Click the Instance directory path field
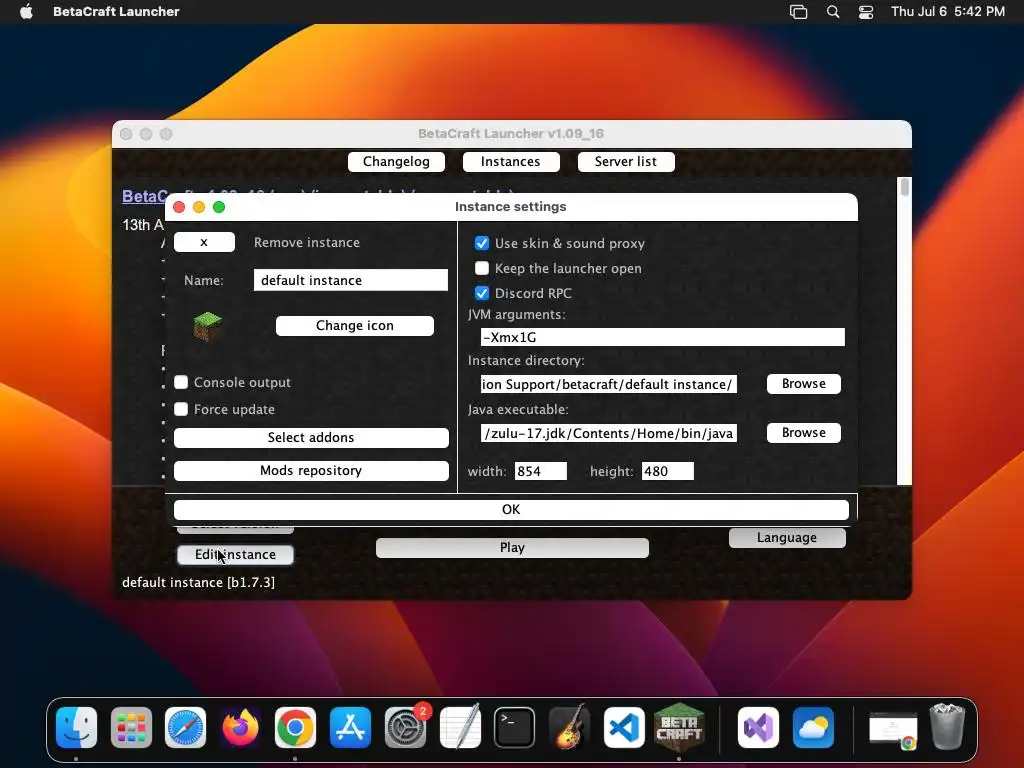 point(609,384)
